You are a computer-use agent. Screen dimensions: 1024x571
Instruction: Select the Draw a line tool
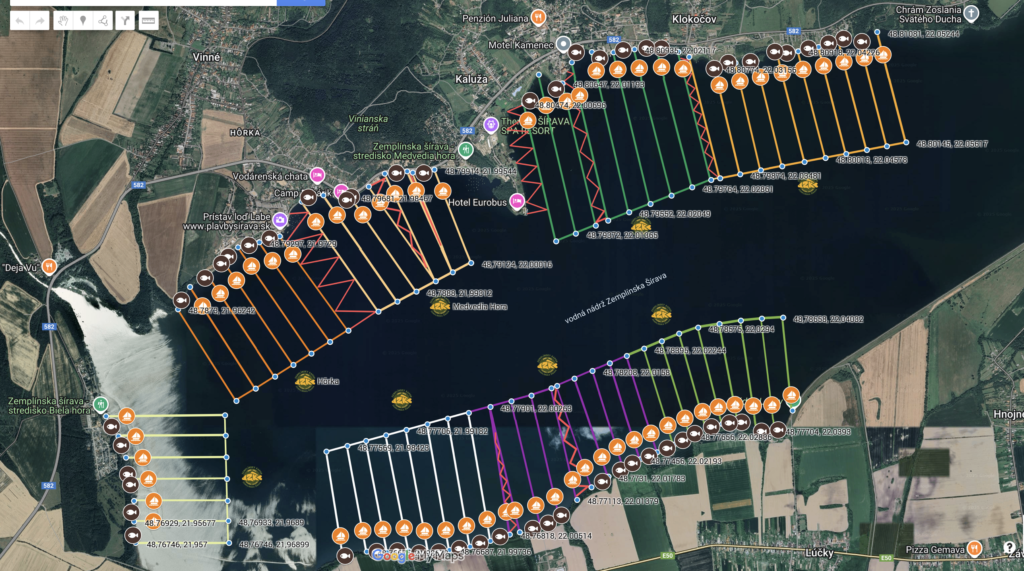103,21
